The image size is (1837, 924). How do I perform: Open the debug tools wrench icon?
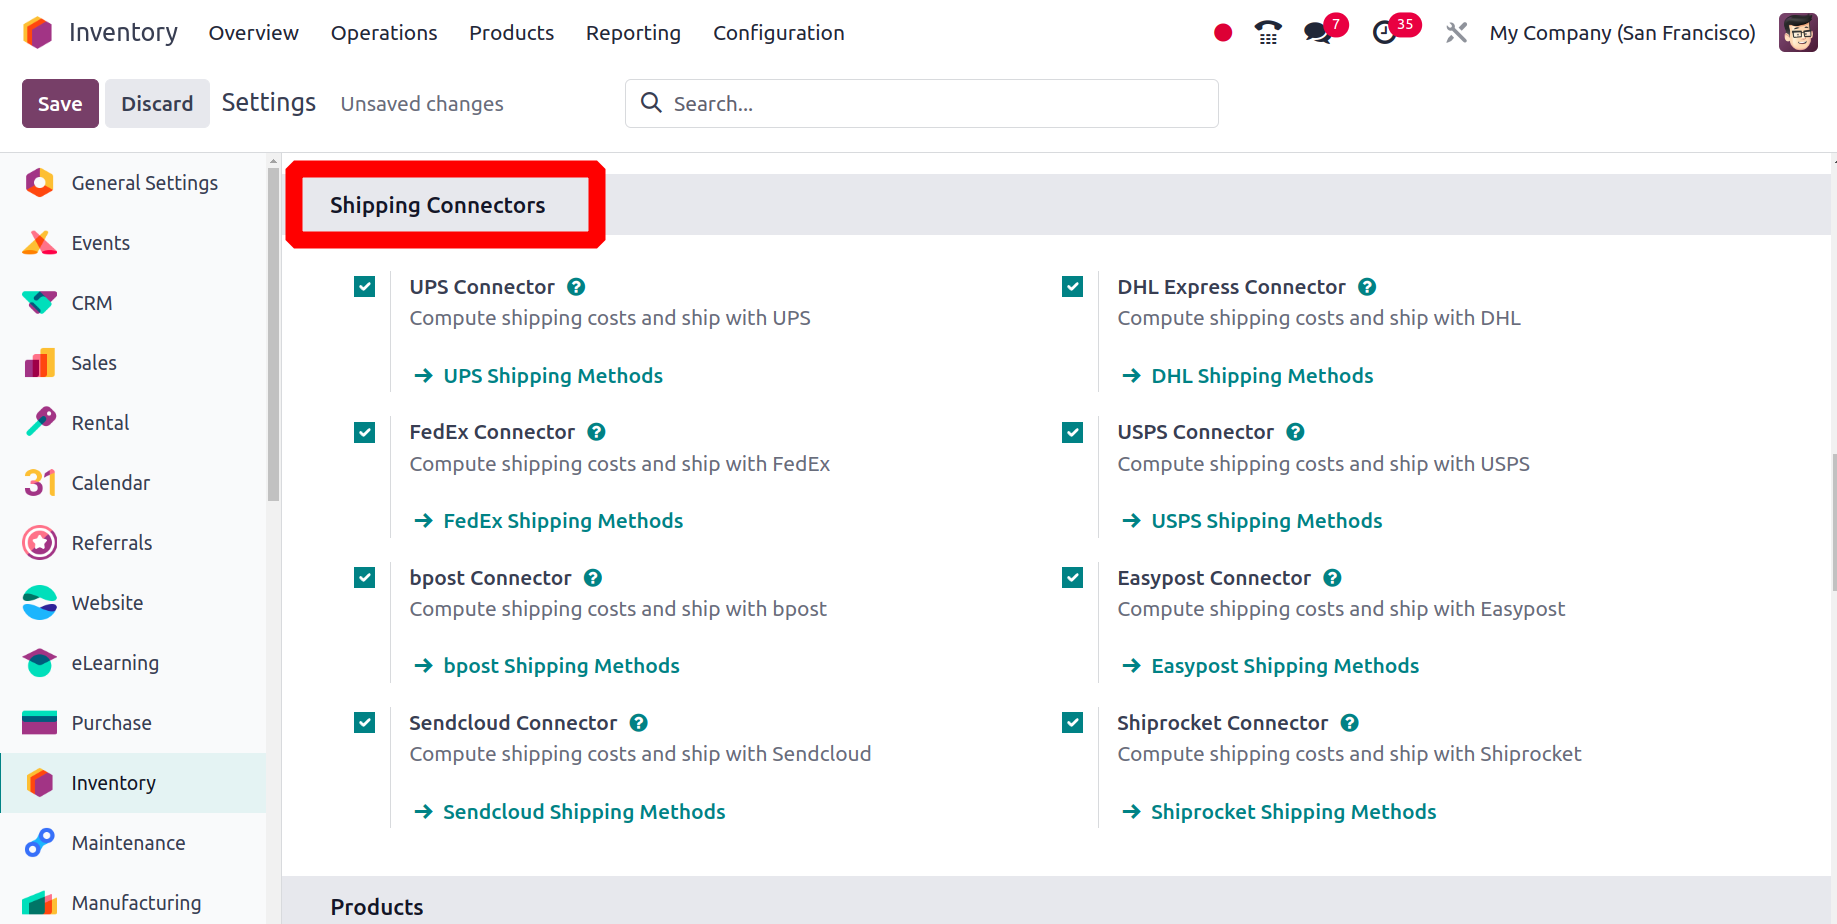click(1456, 33)
